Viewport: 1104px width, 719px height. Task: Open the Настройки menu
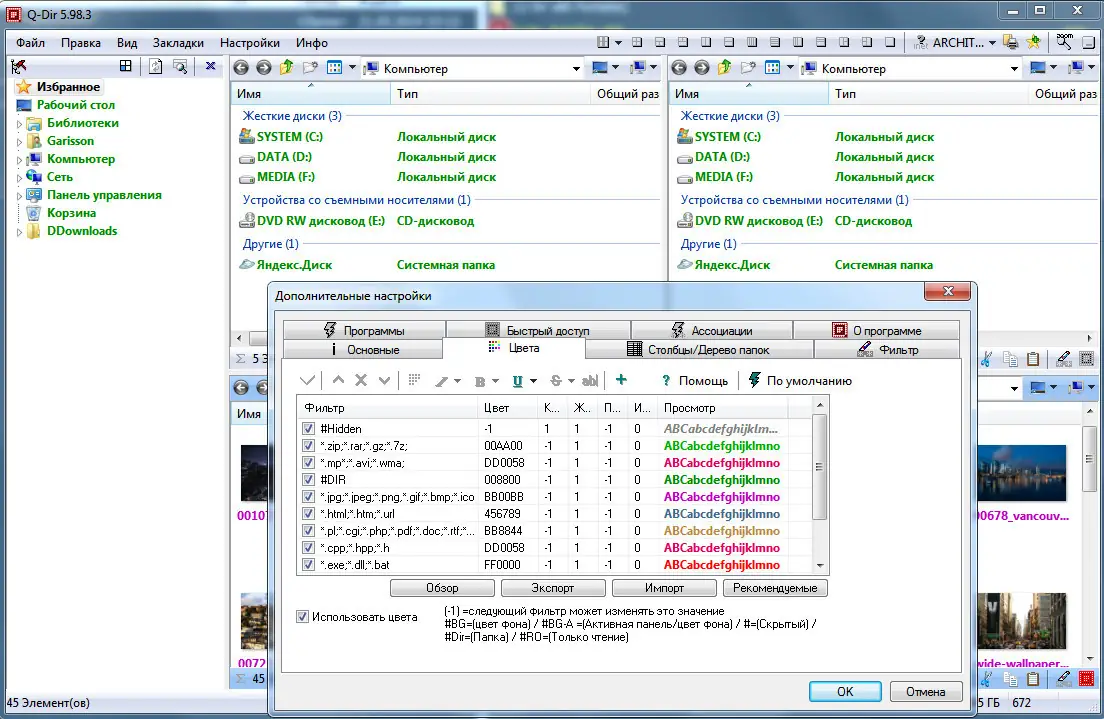pos(249,43)
